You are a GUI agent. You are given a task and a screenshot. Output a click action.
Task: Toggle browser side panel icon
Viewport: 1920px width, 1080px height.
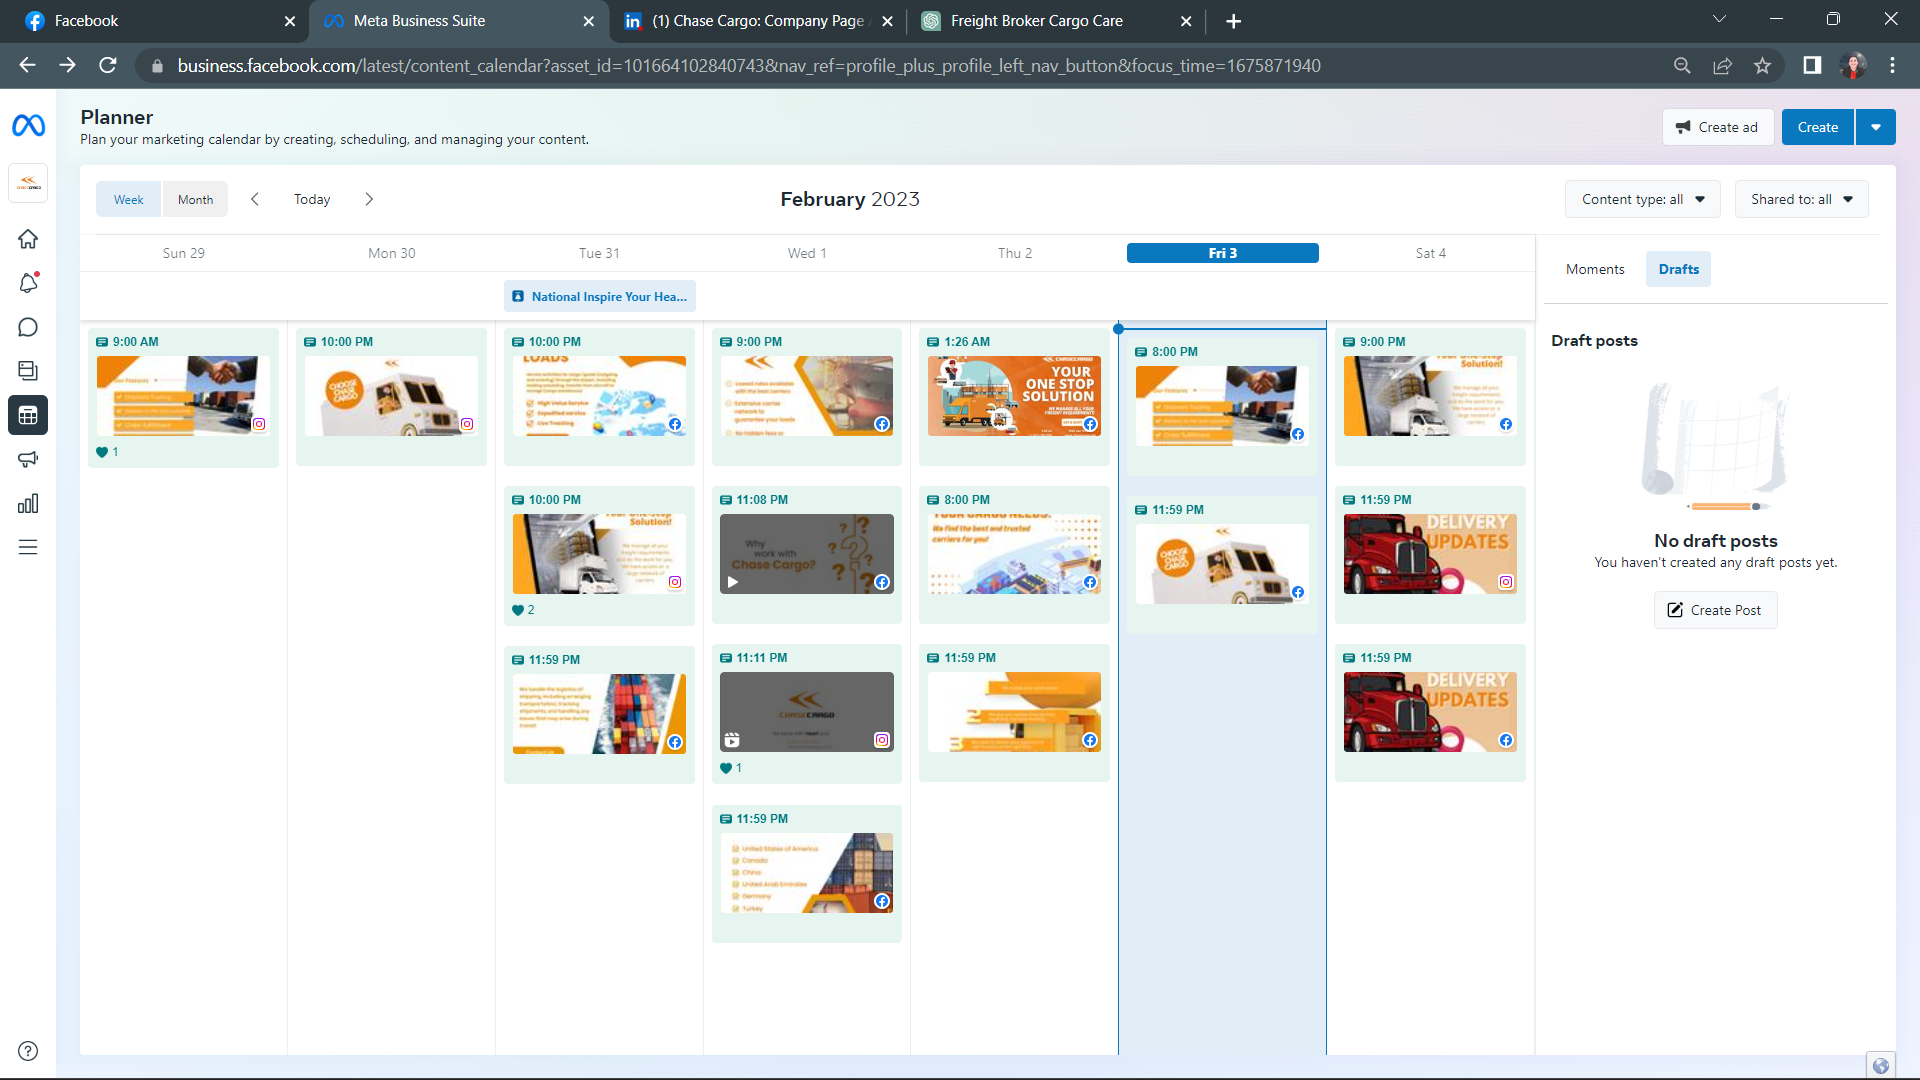(1812, 65)
